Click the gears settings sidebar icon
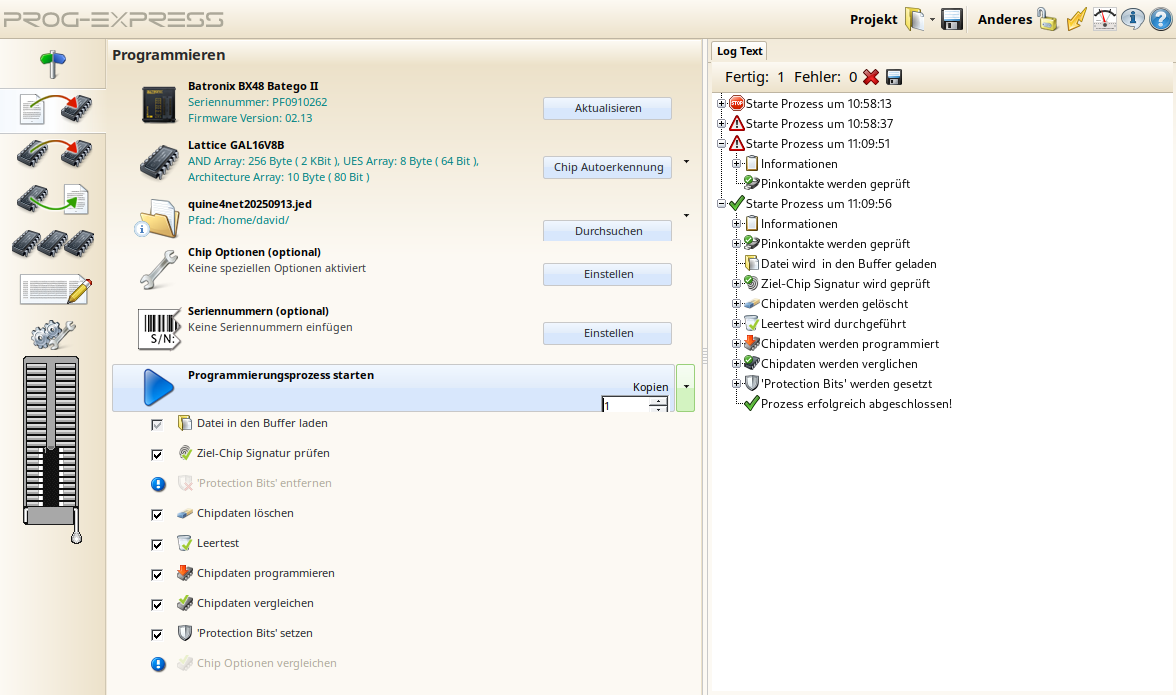 tap(53, 334)
